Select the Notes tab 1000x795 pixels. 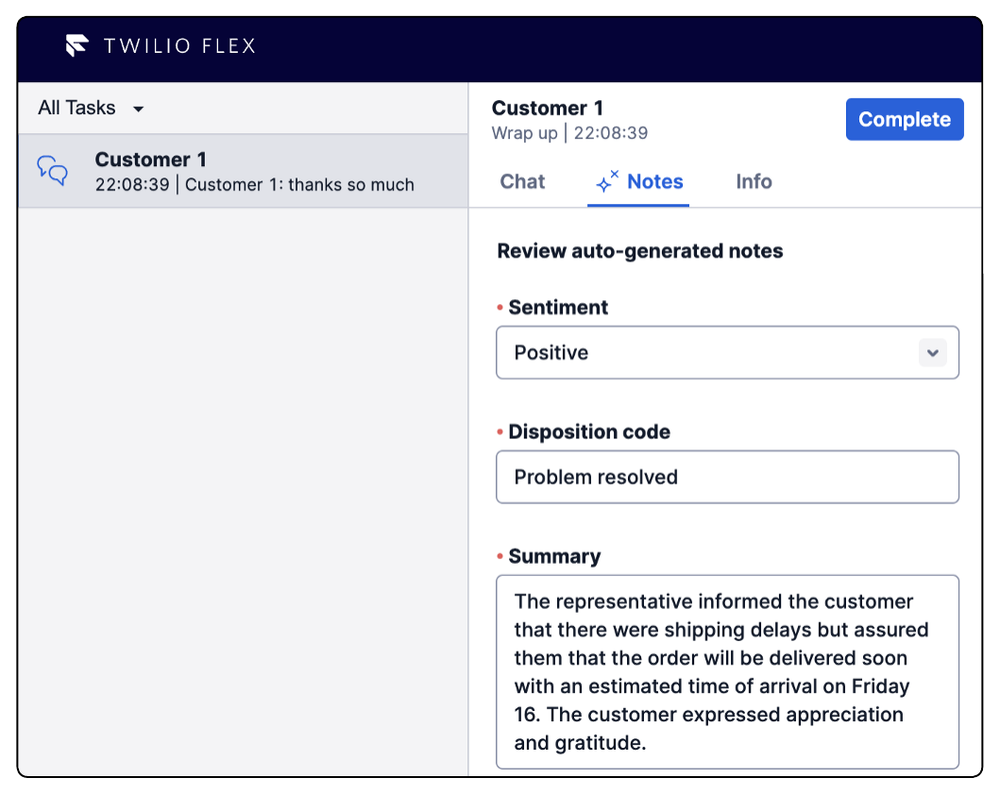(x=652, y=182)
